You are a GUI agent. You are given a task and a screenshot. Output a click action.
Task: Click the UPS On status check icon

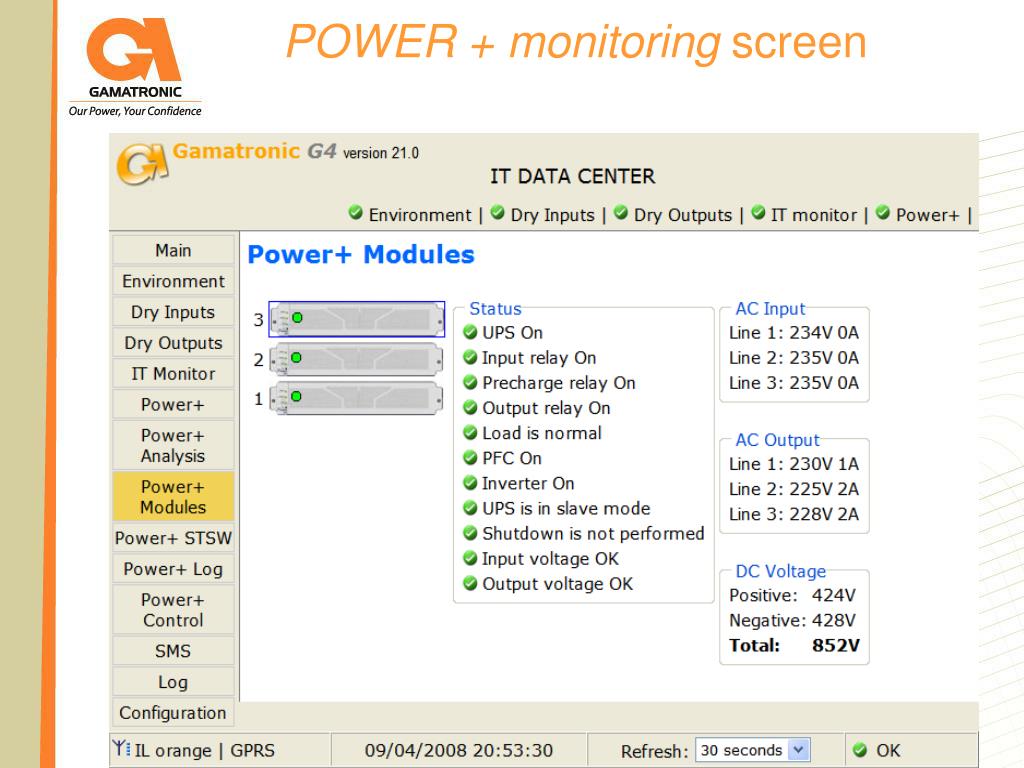pos(470,332)
